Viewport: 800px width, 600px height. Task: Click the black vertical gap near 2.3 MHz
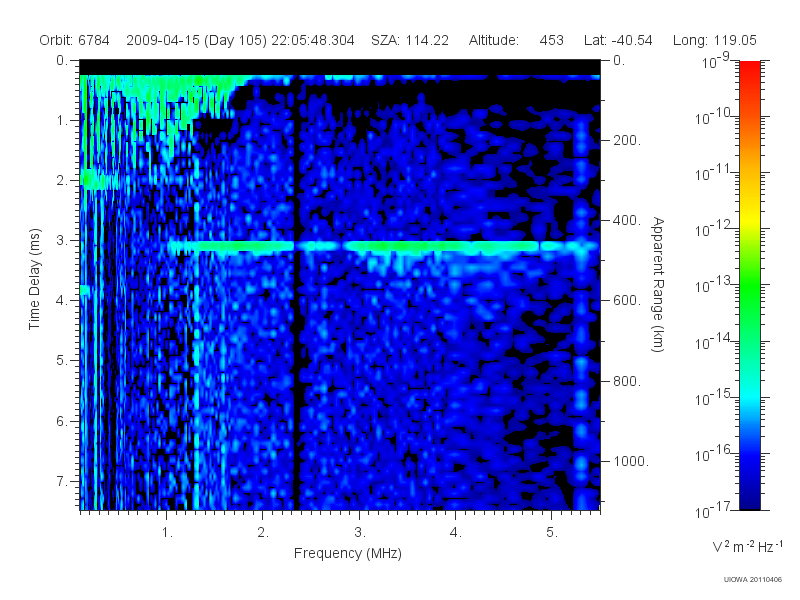point(296,291)
